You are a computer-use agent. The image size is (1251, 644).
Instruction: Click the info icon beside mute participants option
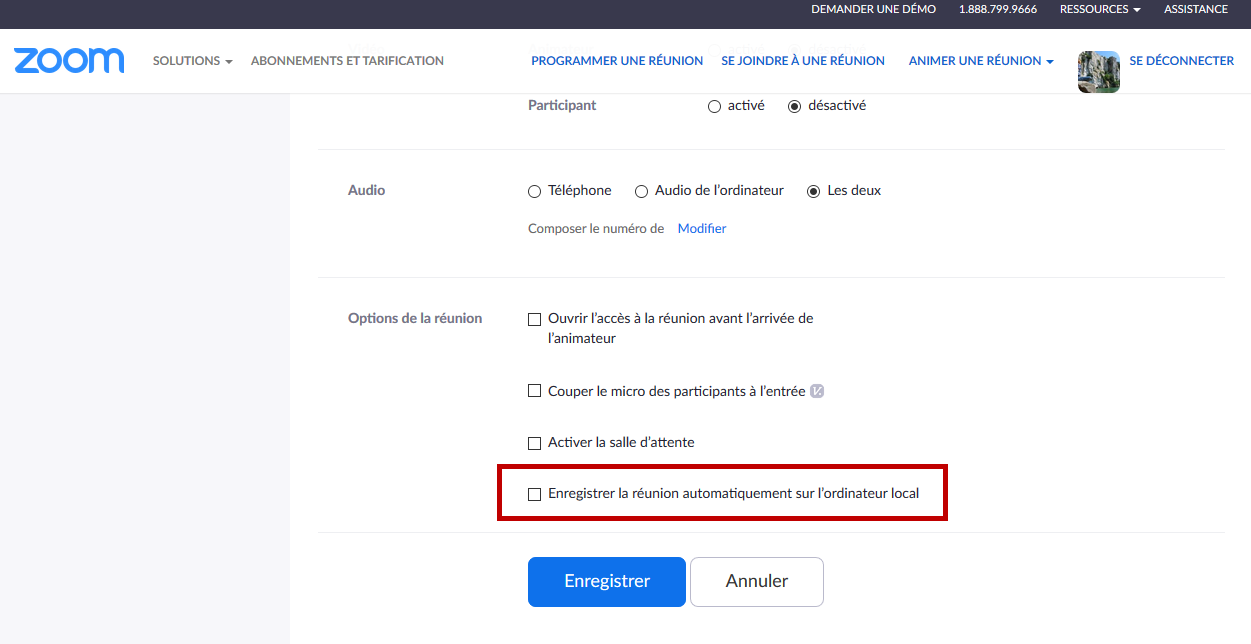click(x=817, y=391)
